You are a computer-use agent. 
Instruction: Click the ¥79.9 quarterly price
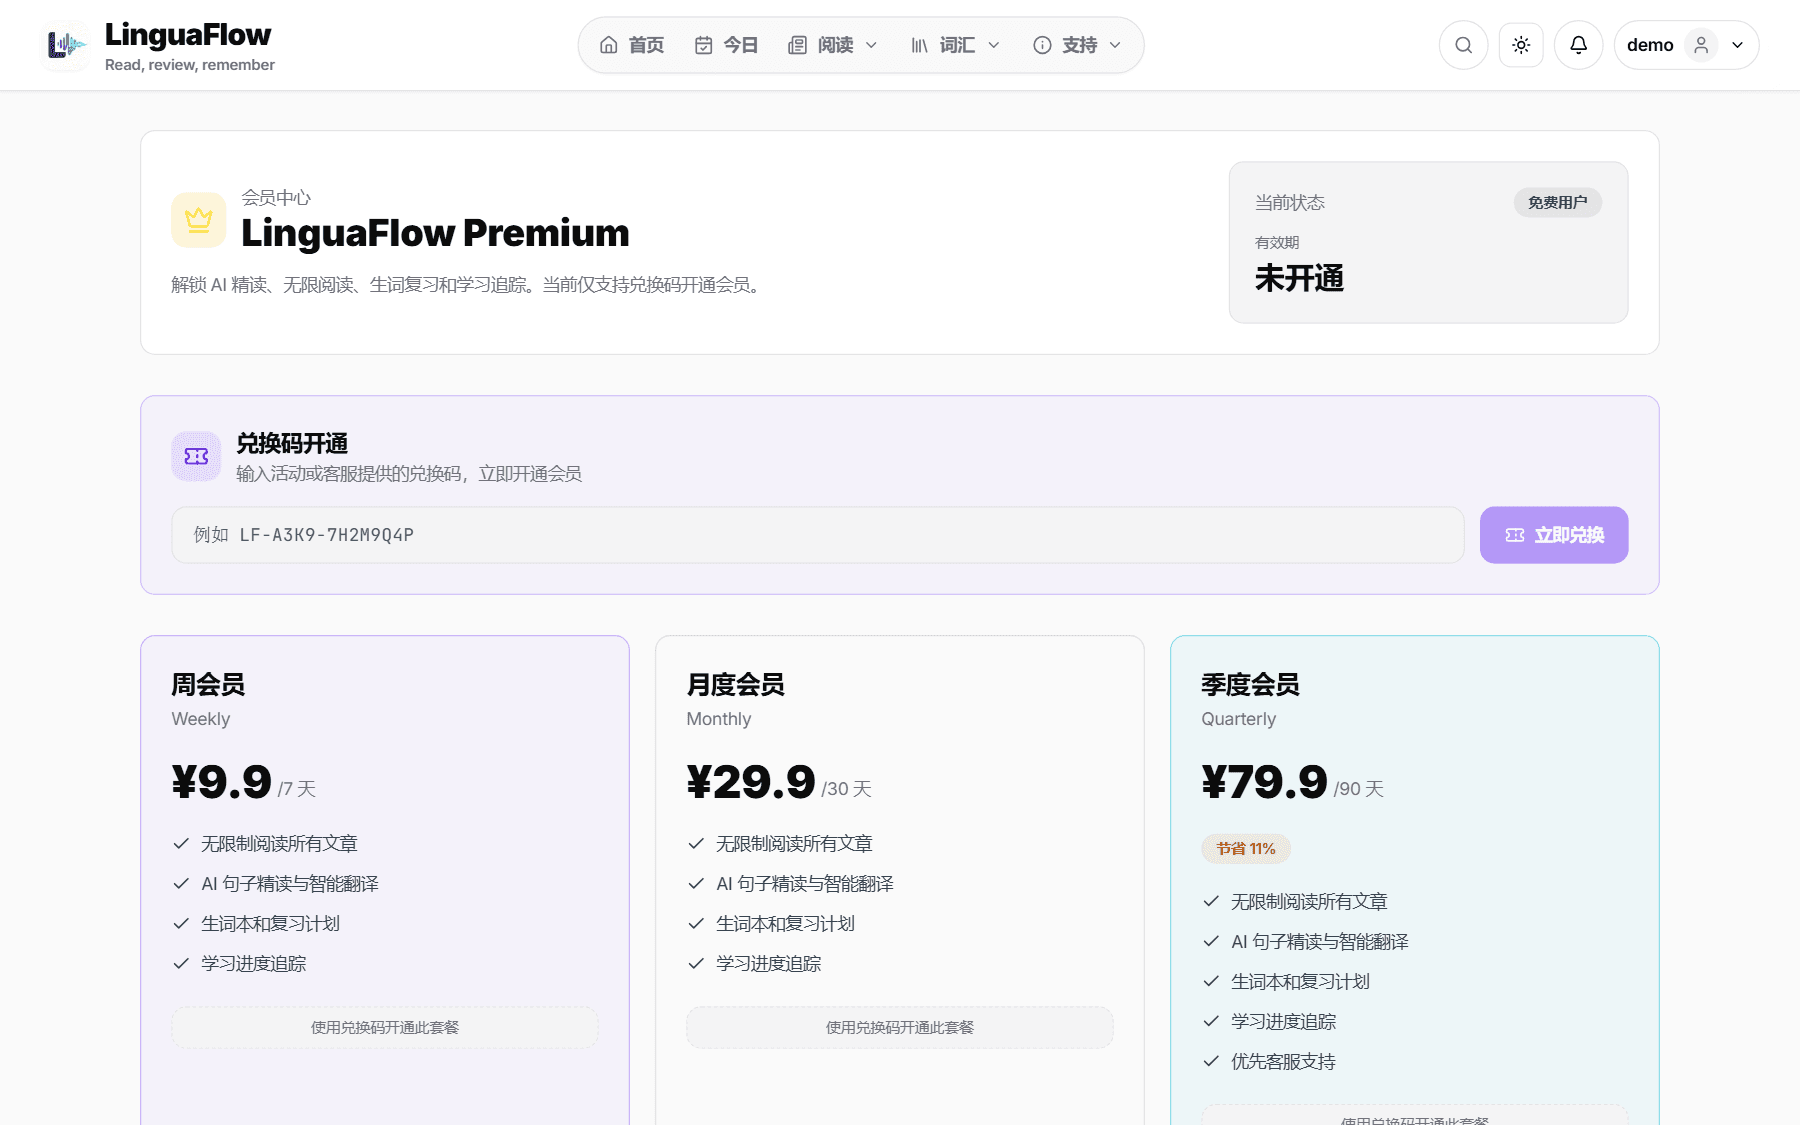pyautogui.click(x=1265, y=782)
